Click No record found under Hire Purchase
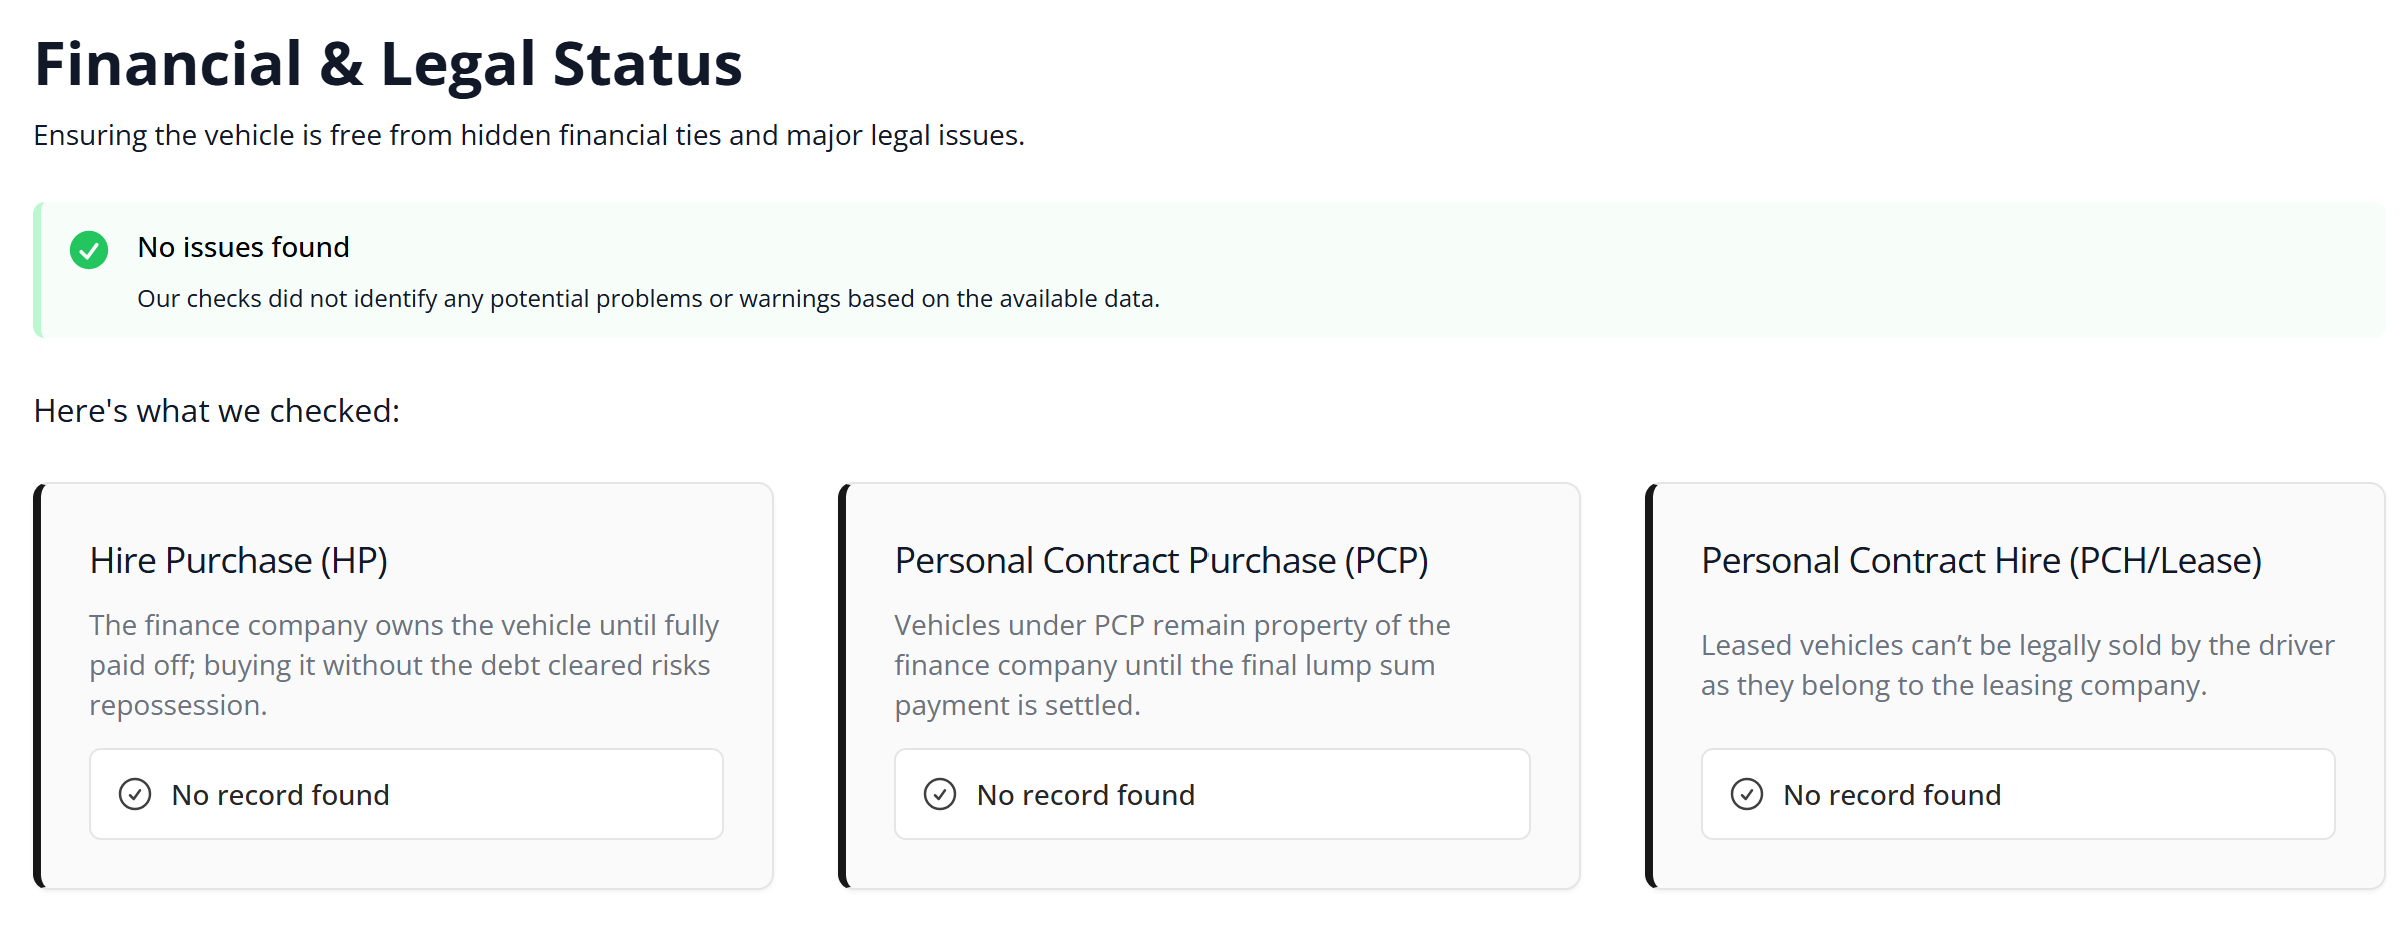 tap(281, 795)
